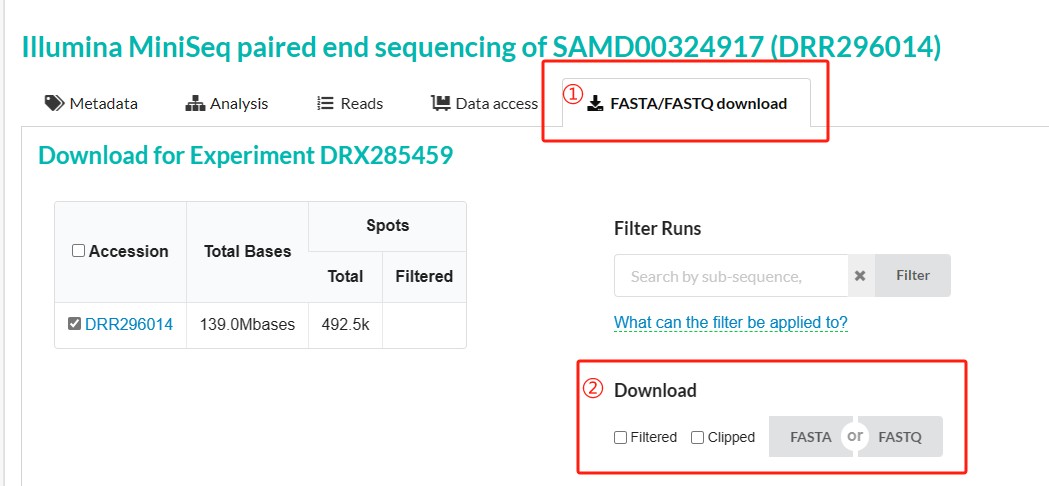1049x486 pixels.
Task: Click the Filtered column header
Action: (424, 276)
